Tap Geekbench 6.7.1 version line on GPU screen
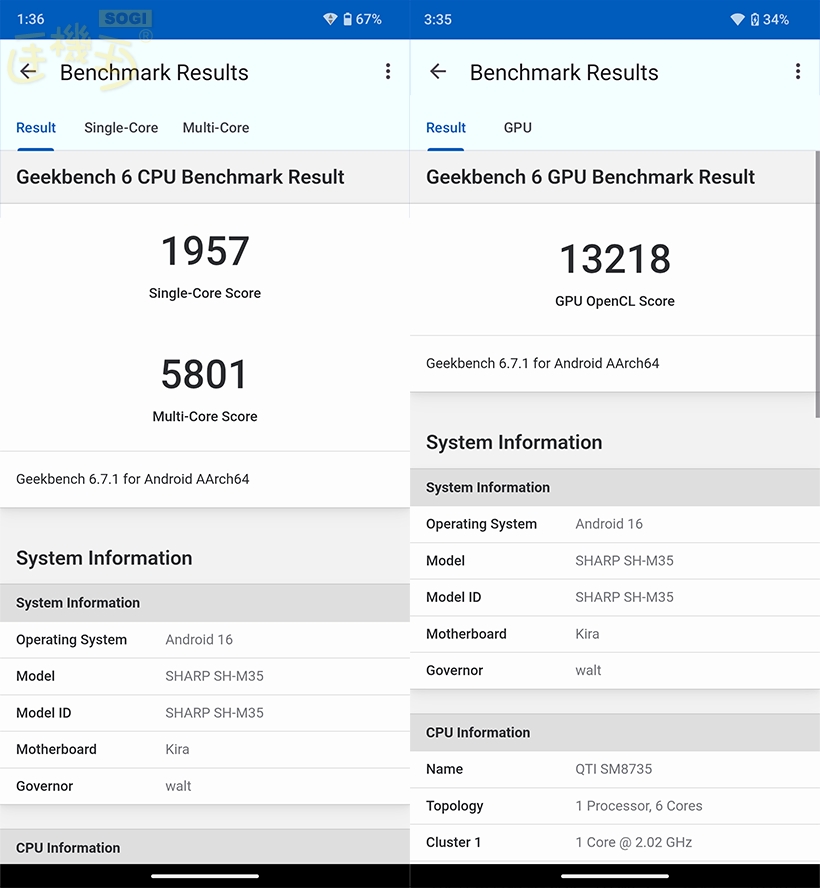Viewport: 820px width, 888px height. click(543, 364)
